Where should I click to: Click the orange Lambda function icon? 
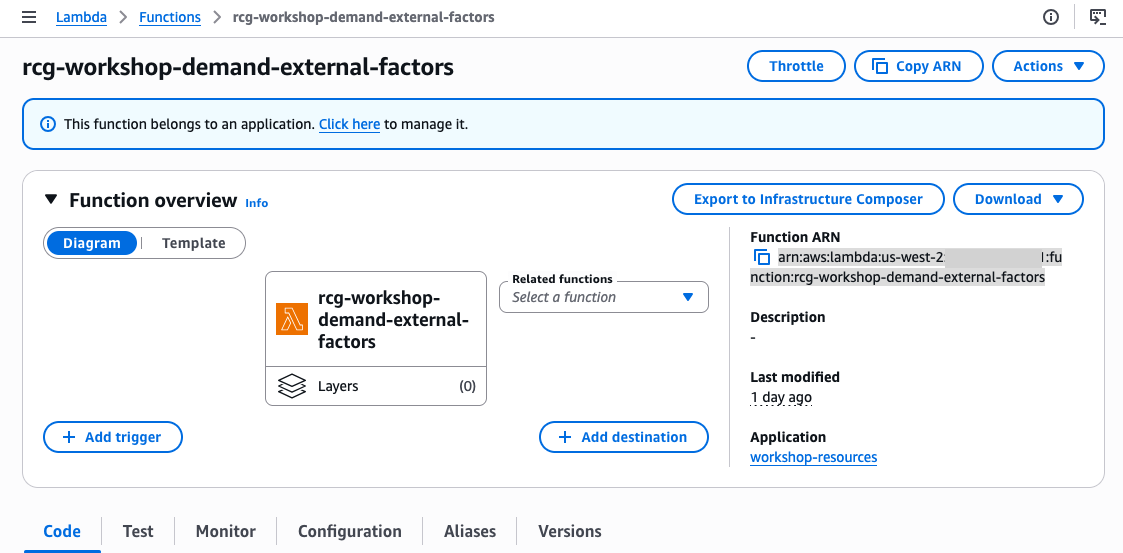291,319
